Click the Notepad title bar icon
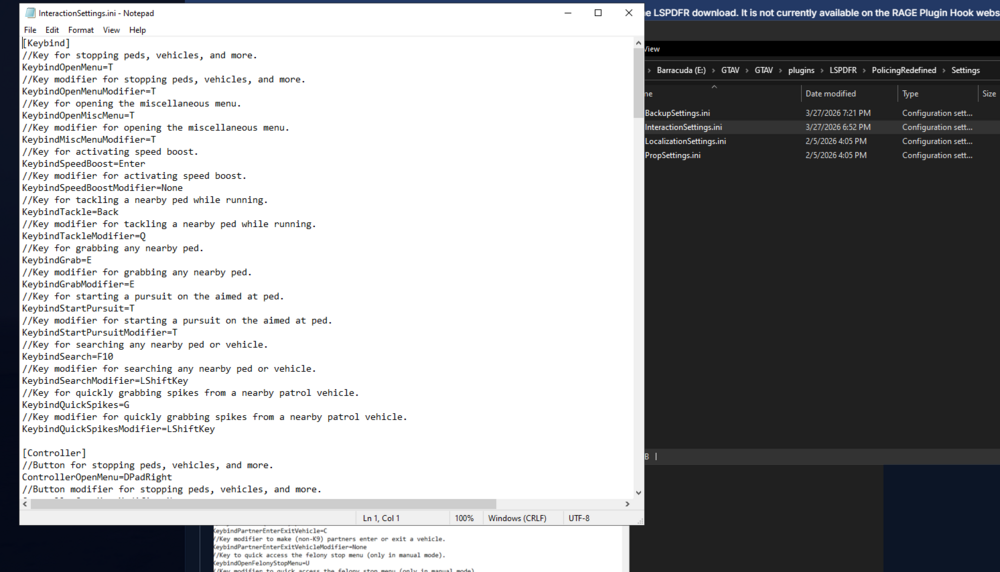1000x572 pixels. click(x=30, y=13)
